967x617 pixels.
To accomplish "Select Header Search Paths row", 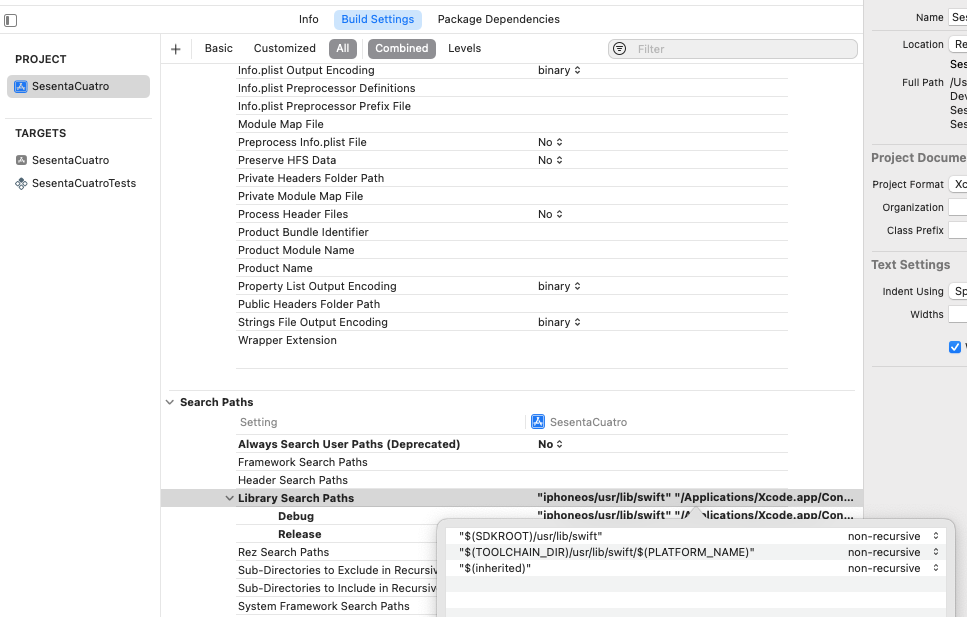I will click(511, 480).
